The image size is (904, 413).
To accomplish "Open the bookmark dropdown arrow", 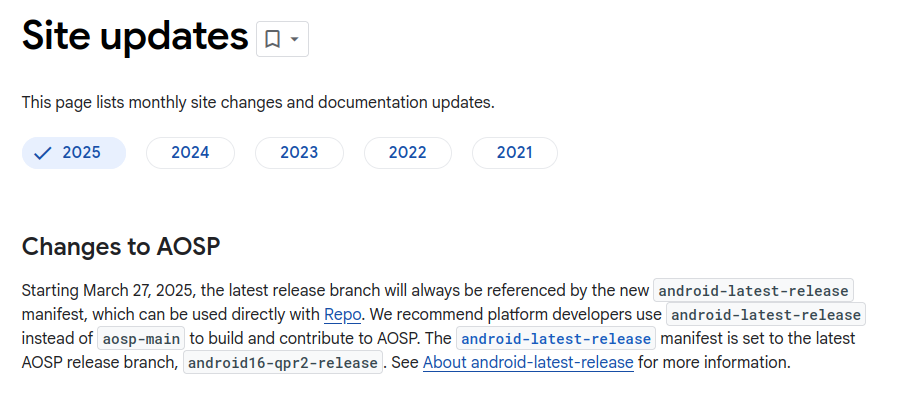I will point(294,39).
